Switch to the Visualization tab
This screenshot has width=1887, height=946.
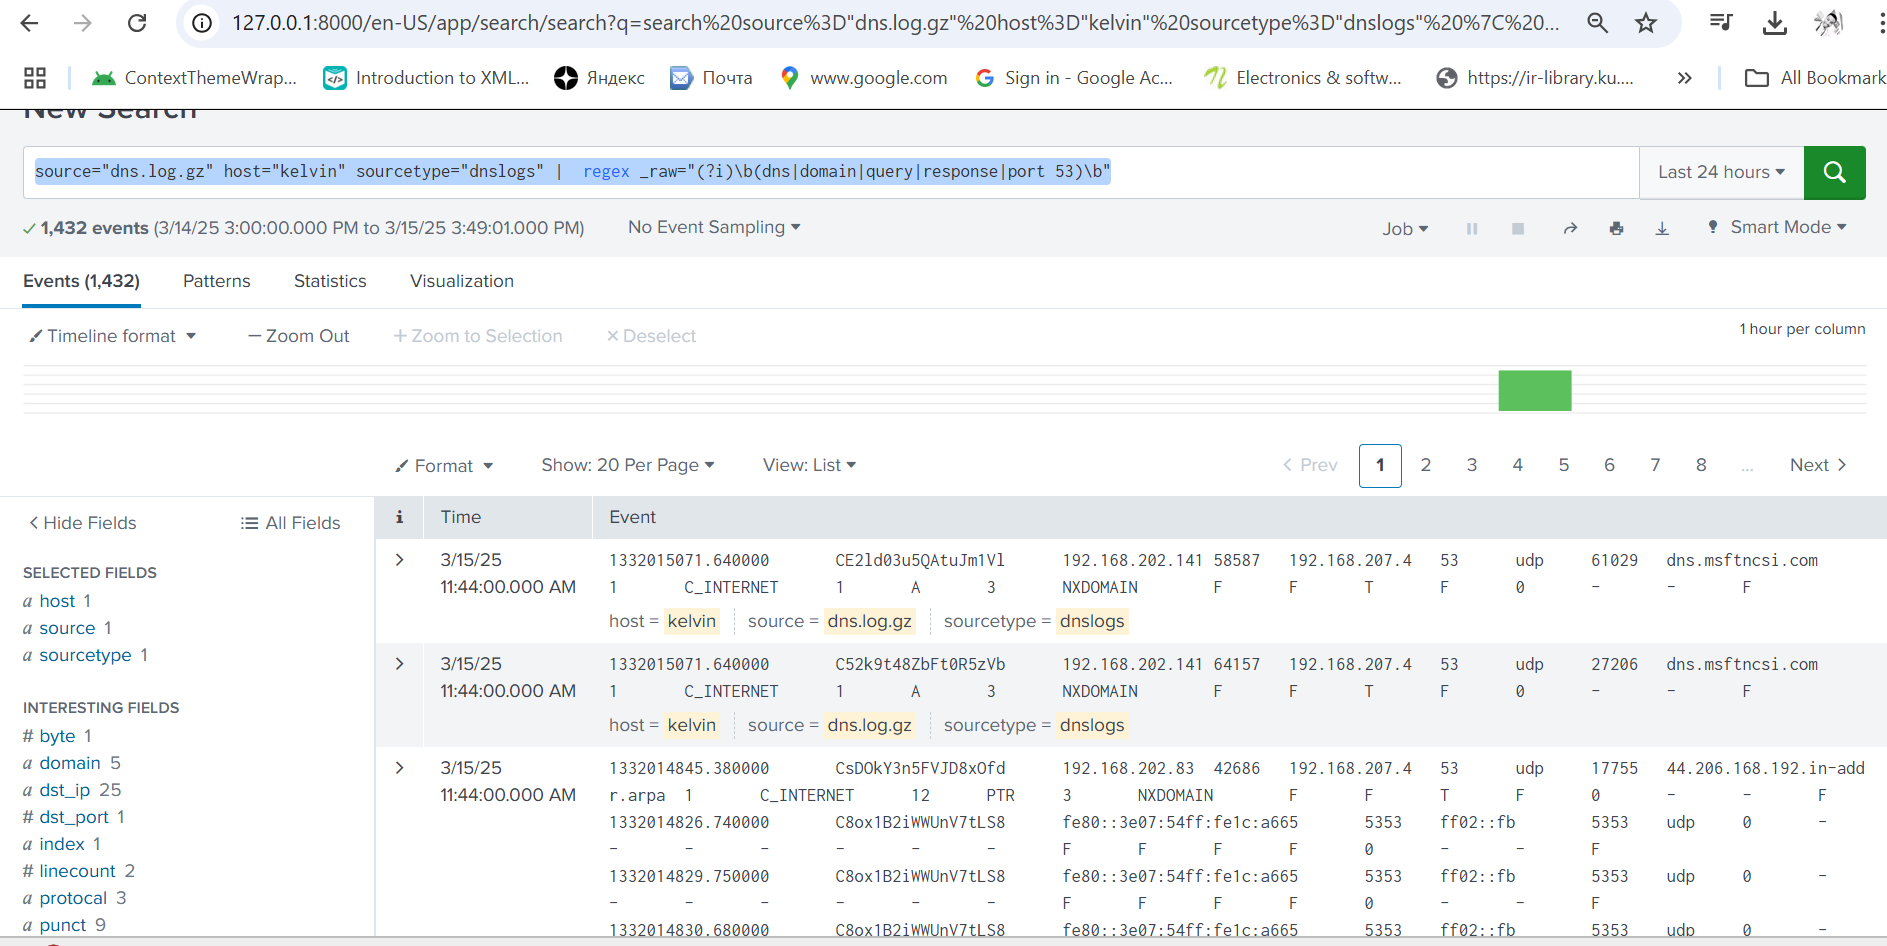tap(462, 281)
